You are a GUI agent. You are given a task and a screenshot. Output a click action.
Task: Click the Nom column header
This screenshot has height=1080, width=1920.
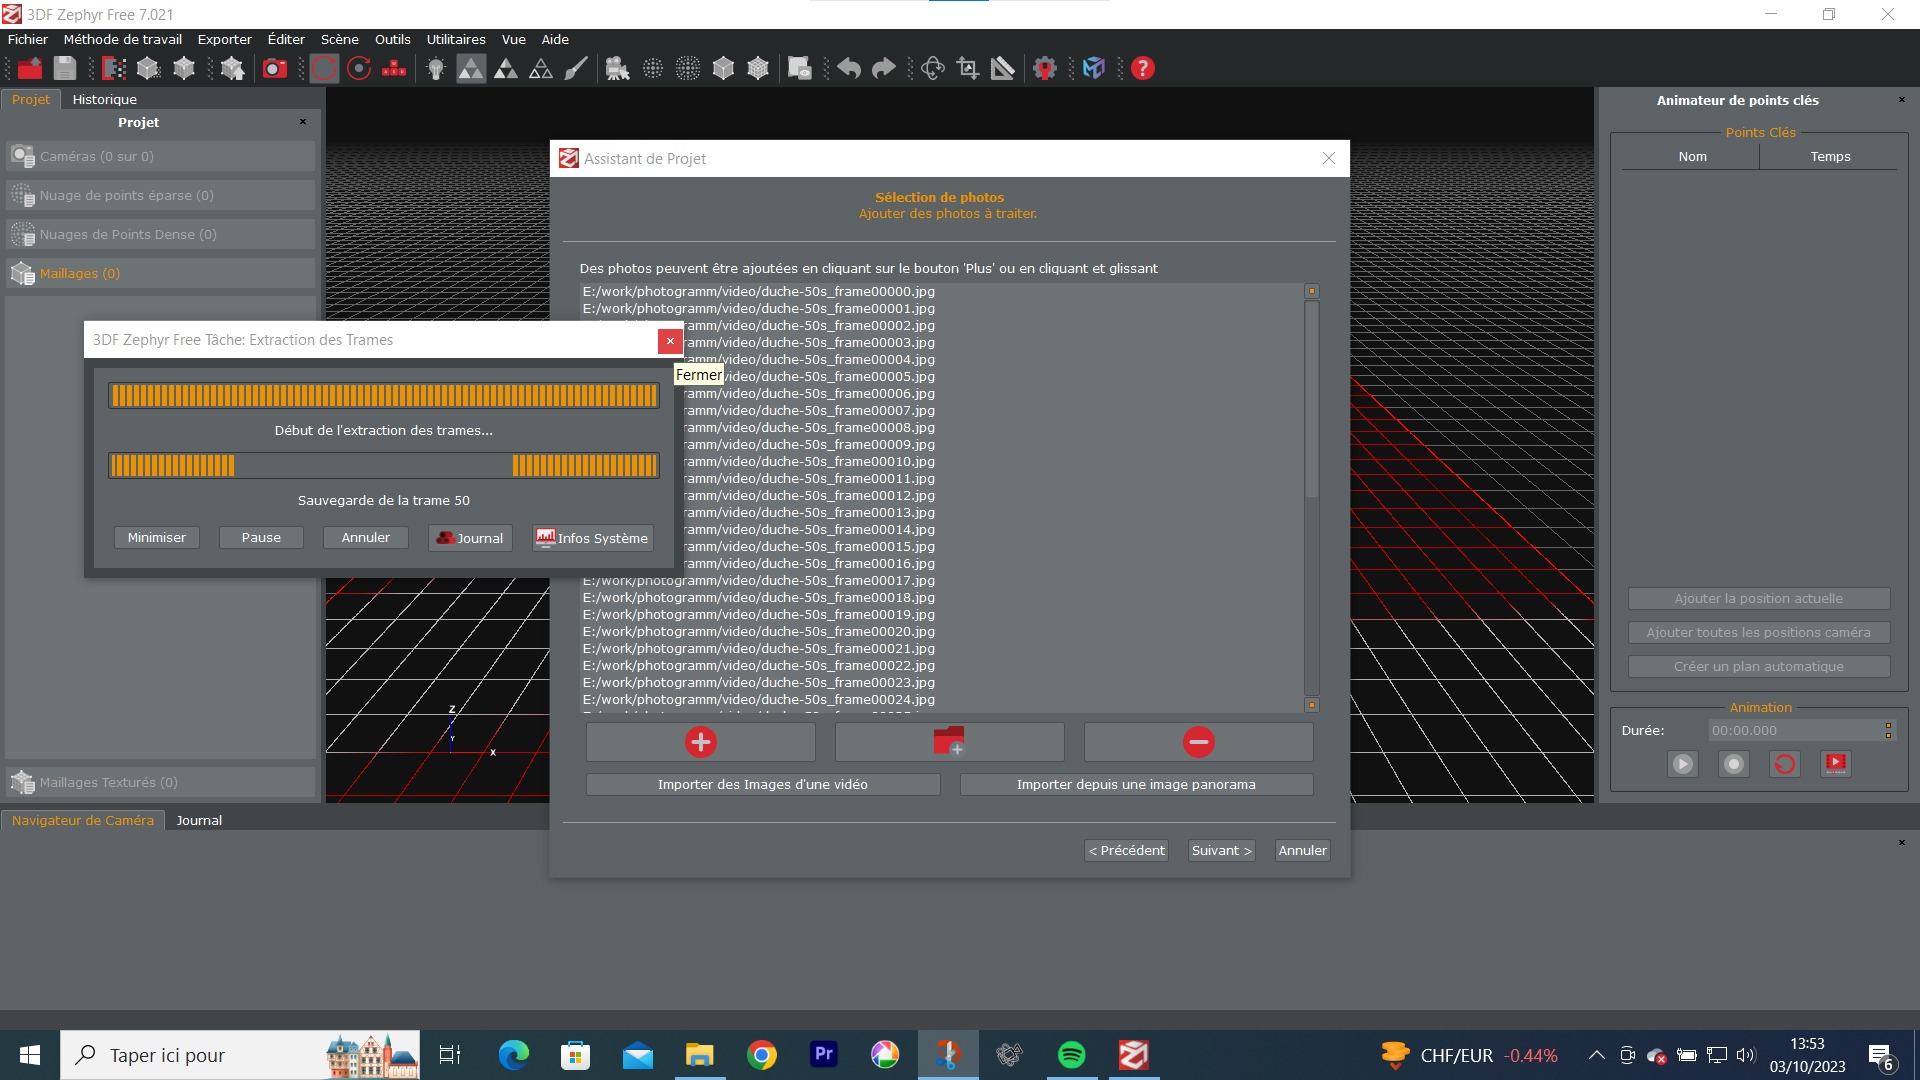(1692, 156)
